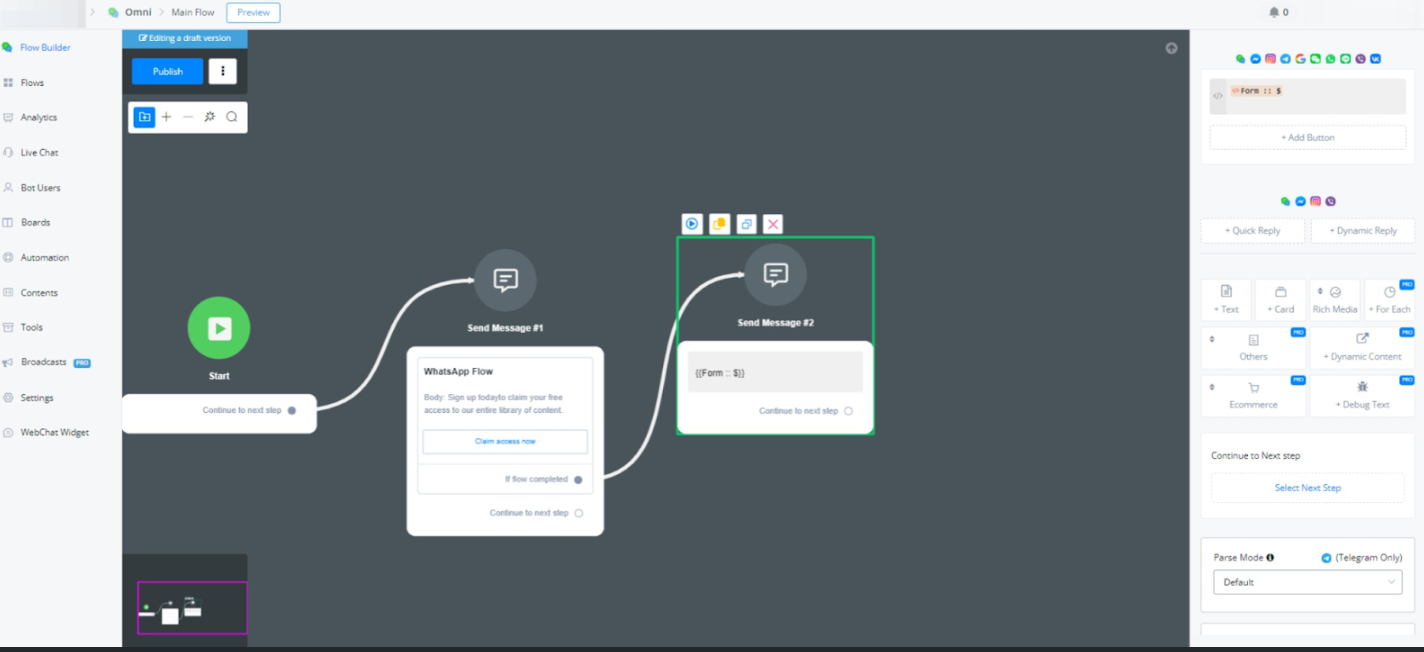Viewport: 1424px width, 652px height.
Task: Go to Live Chat in the sidebar
Action: point(39,152)
